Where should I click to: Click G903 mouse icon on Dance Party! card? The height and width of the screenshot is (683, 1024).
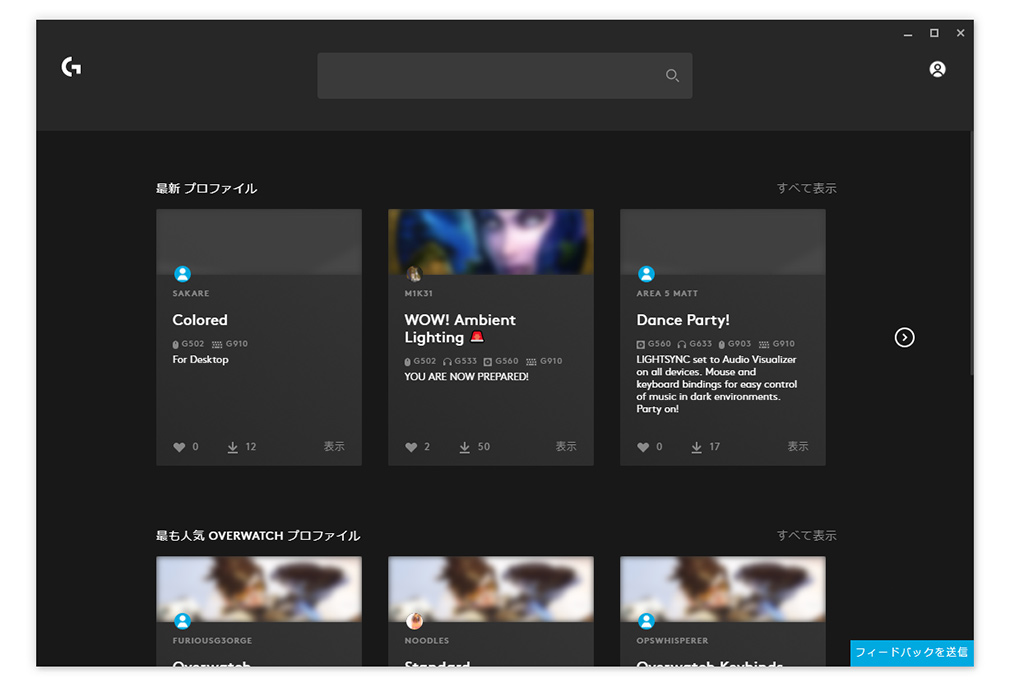pyautogui.click(x=722, y=344)
